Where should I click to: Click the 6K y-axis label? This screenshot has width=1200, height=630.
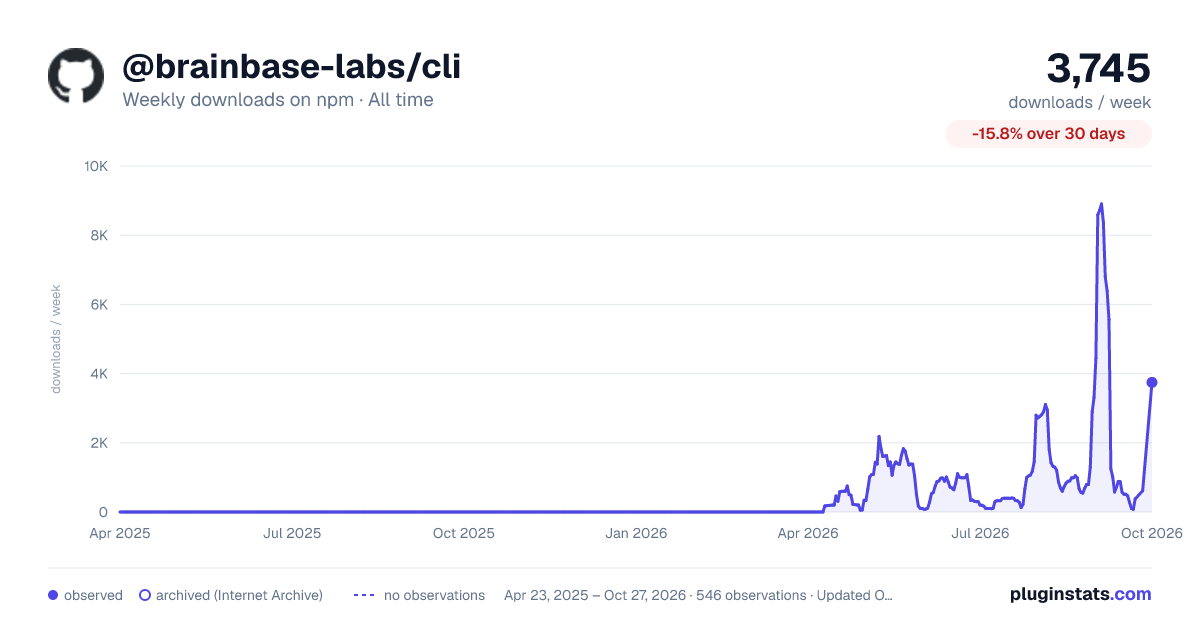99,304
